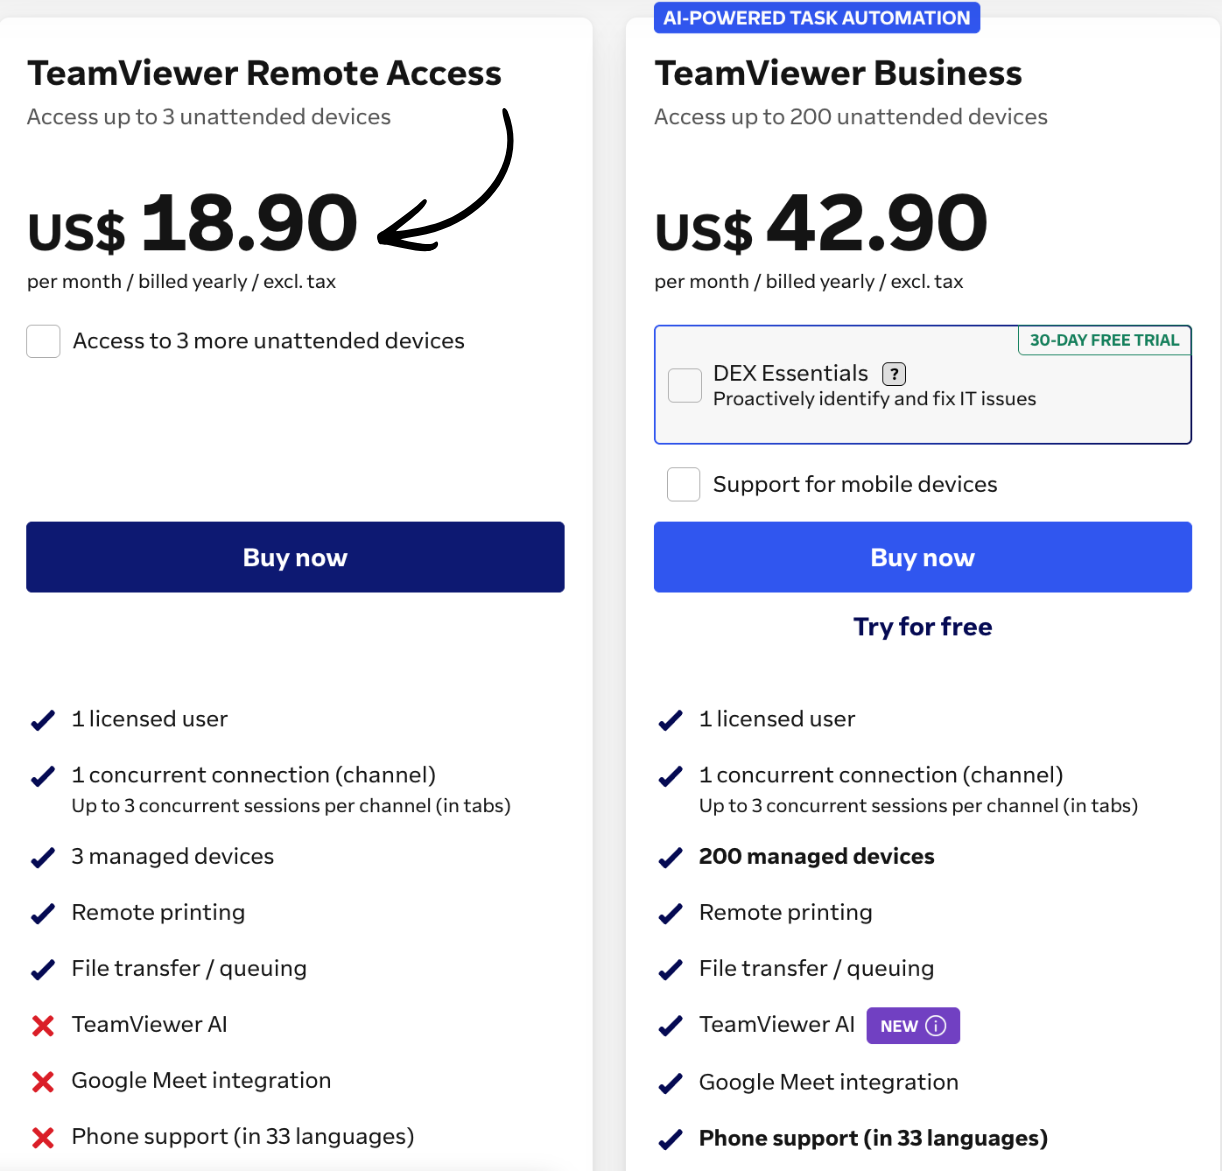
Task: Open the DEX Essentials help tooltip
Action: point(893,373)
